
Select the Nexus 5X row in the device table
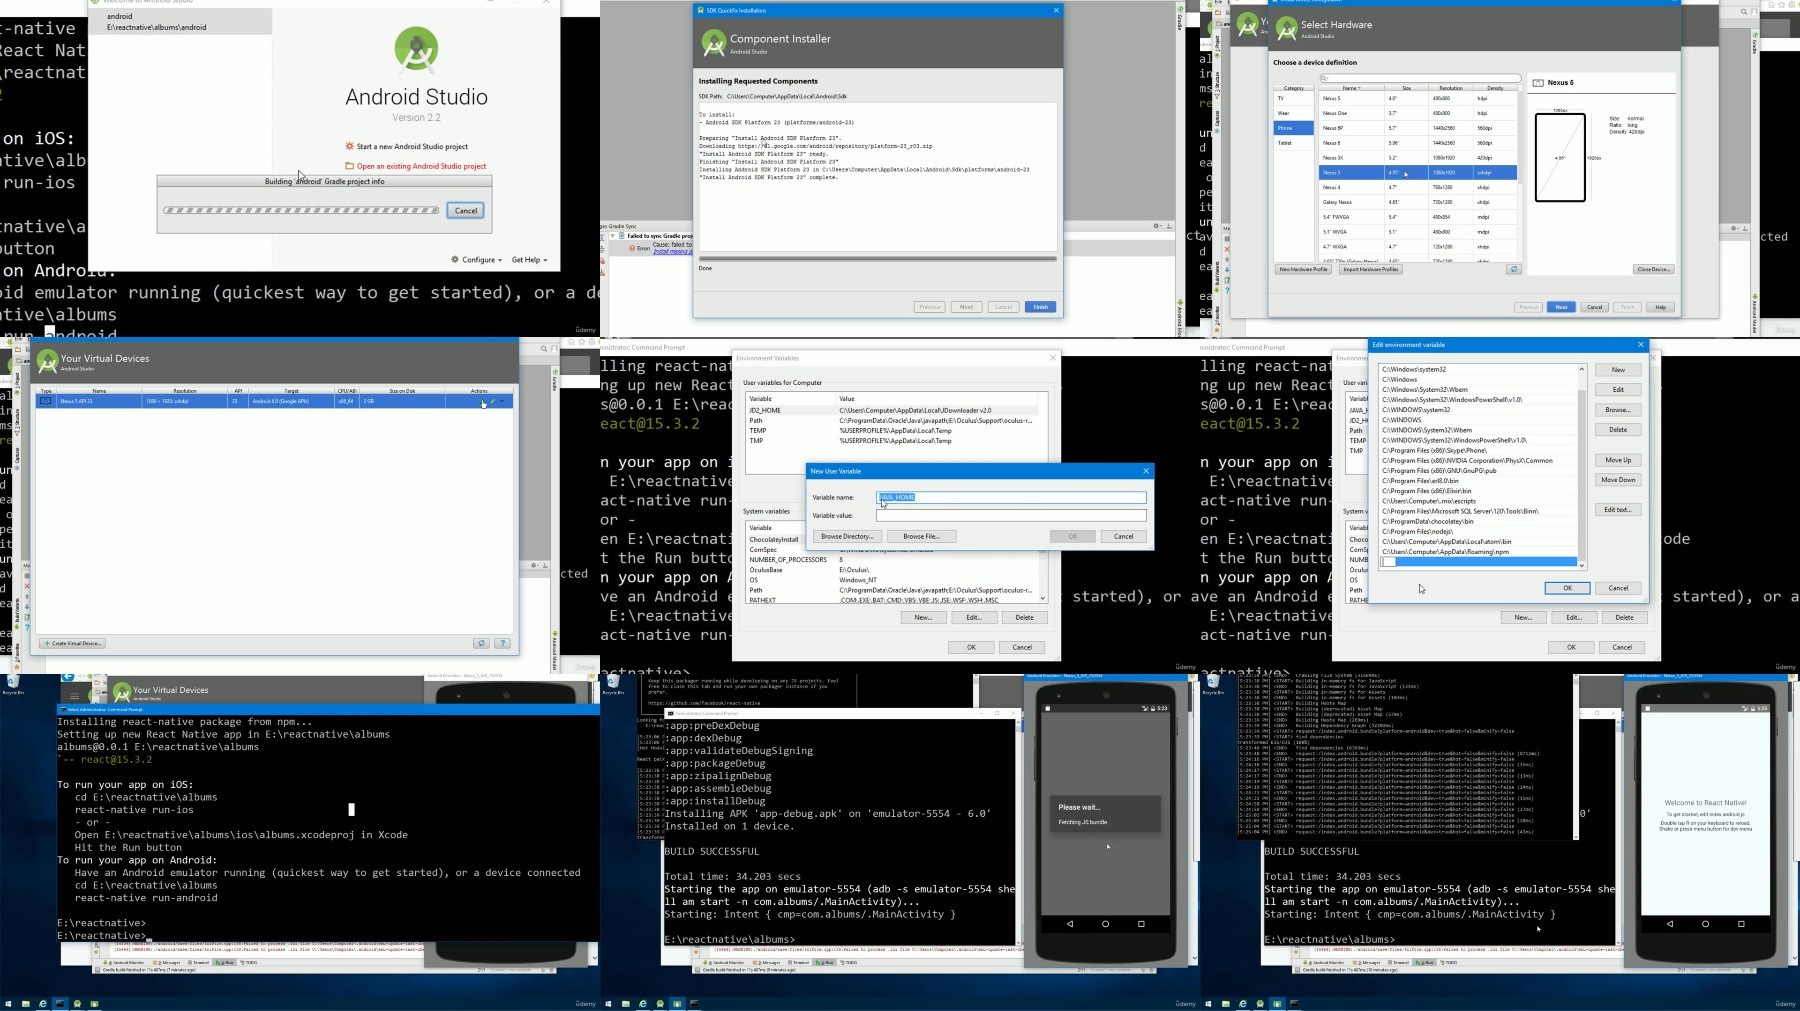(x=1417, y=158)
